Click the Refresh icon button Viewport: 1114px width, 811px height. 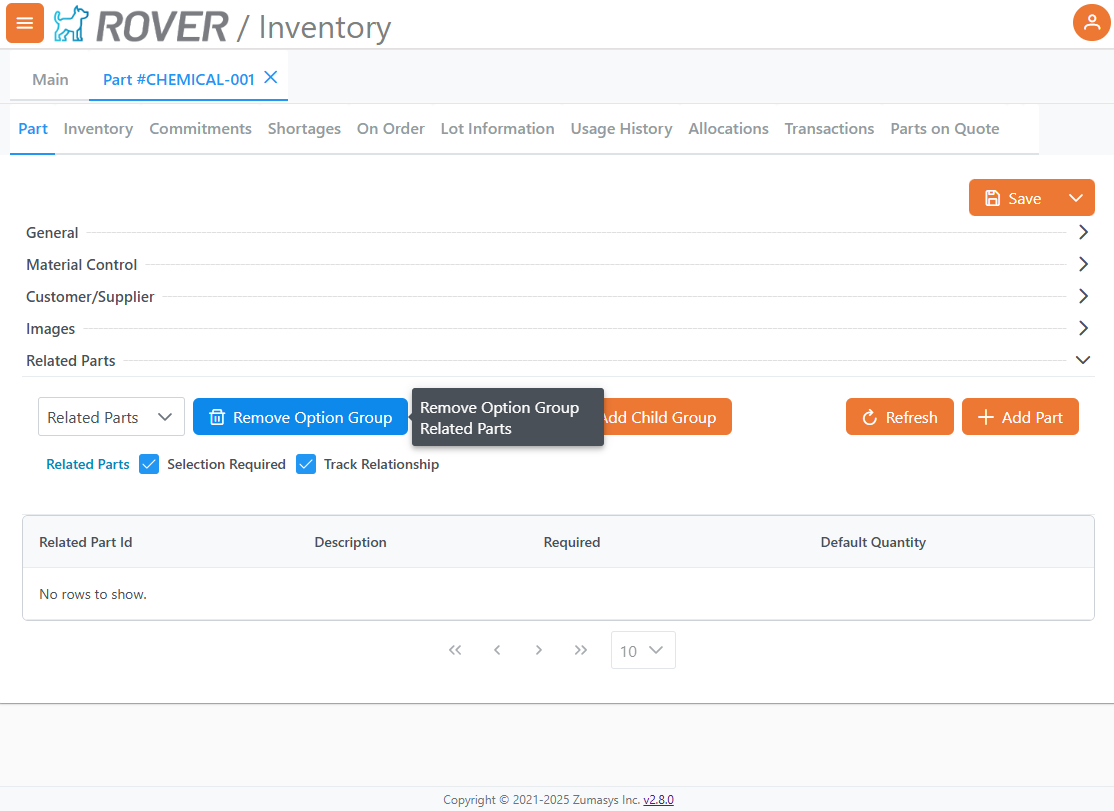pos(872,417)
